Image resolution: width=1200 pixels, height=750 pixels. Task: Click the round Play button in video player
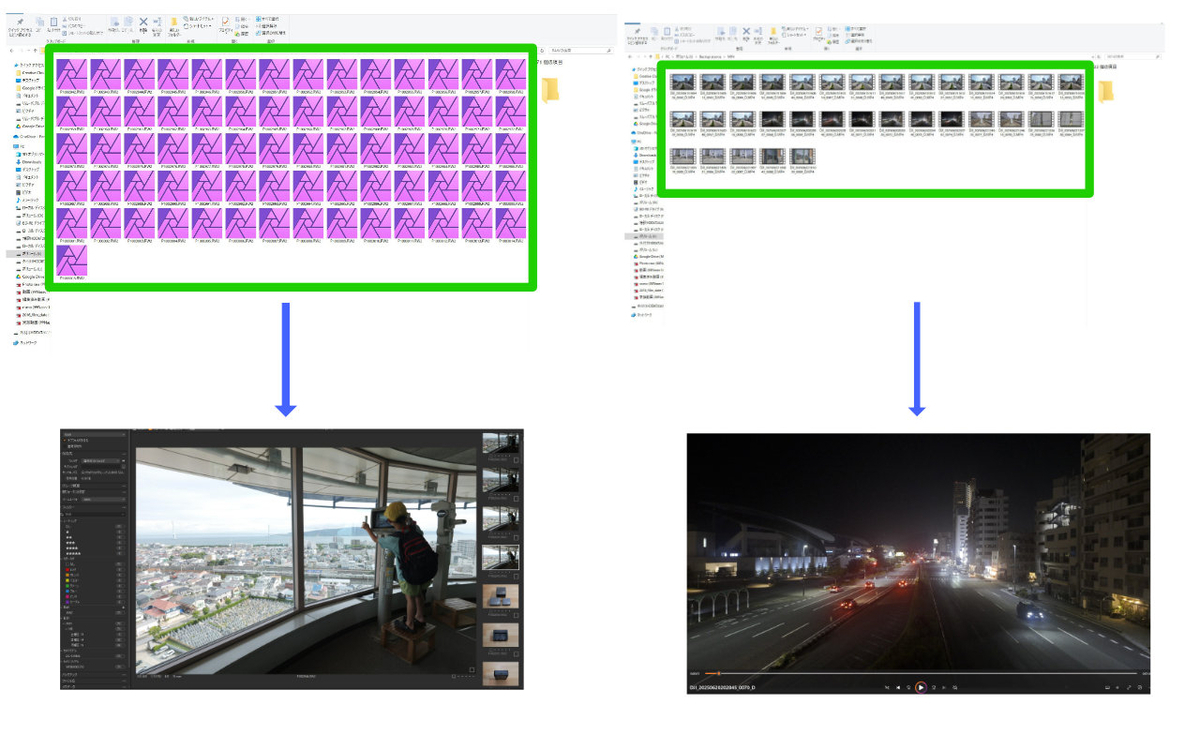(x=921, y=688)
